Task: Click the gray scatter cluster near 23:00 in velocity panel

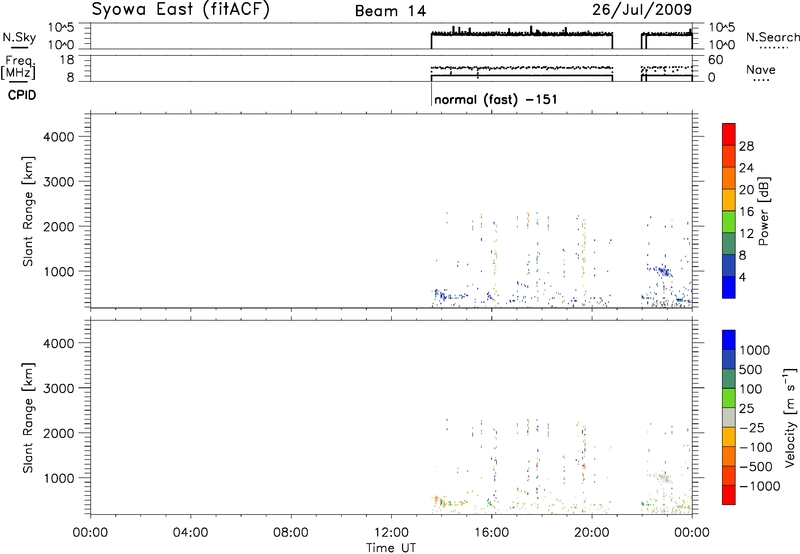Action: pyautogui.click(x=662, y=478)
